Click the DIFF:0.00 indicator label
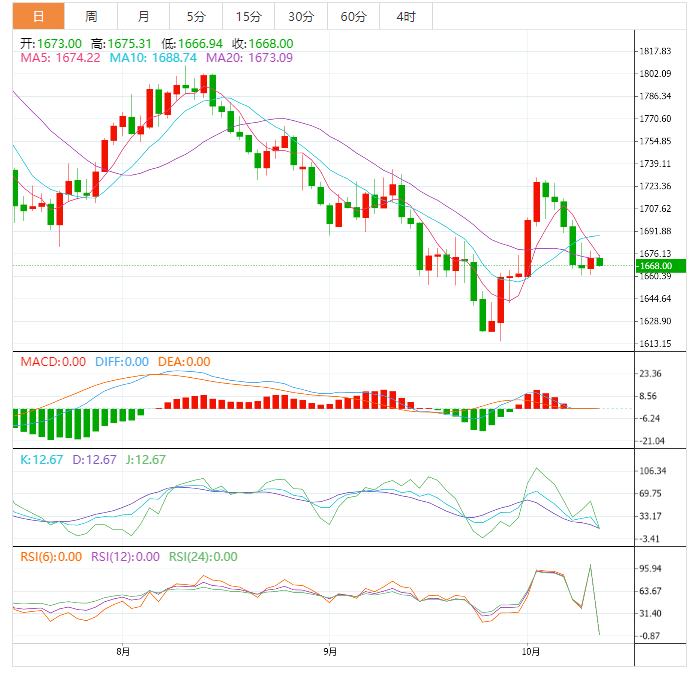 click(x=122, y=361)
